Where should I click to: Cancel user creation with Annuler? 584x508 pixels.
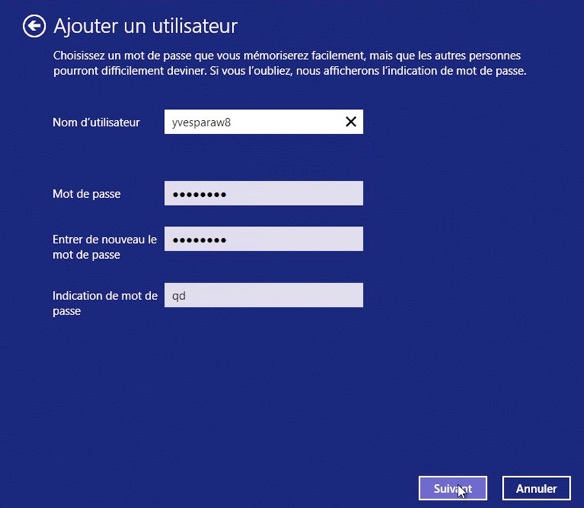click(x=536, y=488)
